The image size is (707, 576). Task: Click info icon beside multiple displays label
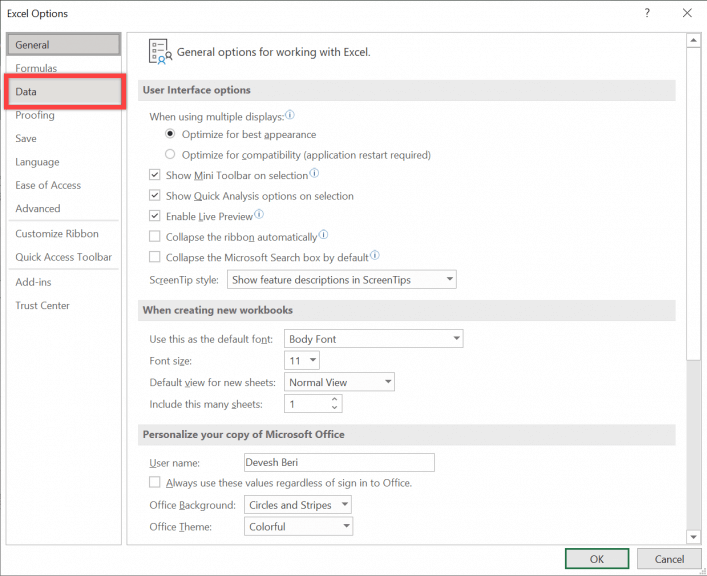point(290,115)
